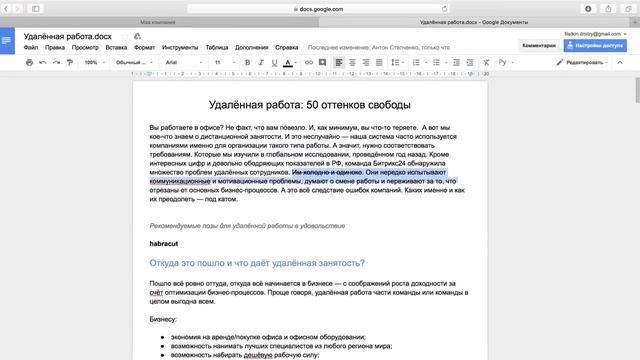The height and width of the screenshot is (360, 640).
Task: Open the browser downloads icon
Action: pos(588,9)
